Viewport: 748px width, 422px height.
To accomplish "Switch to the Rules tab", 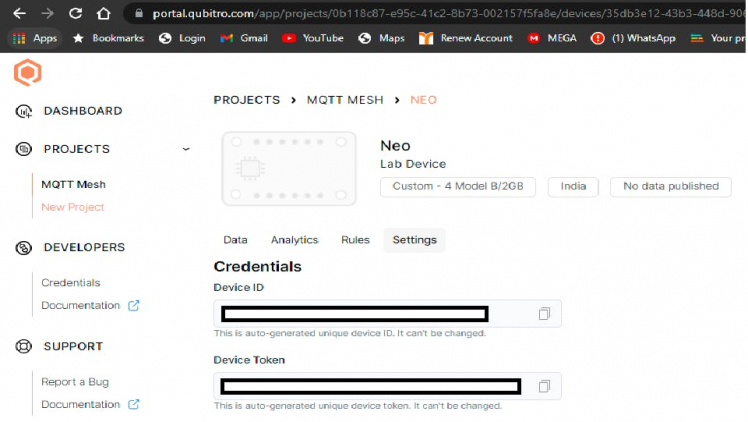I will (355, 240).
